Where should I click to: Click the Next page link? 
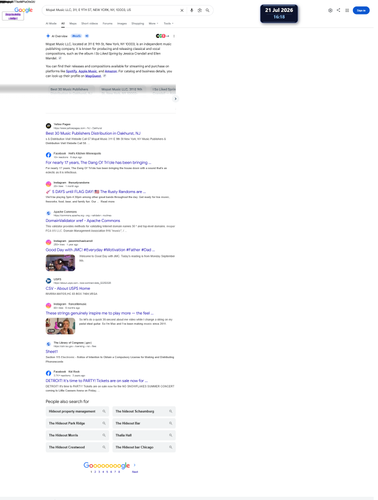(x=135, y=472)
